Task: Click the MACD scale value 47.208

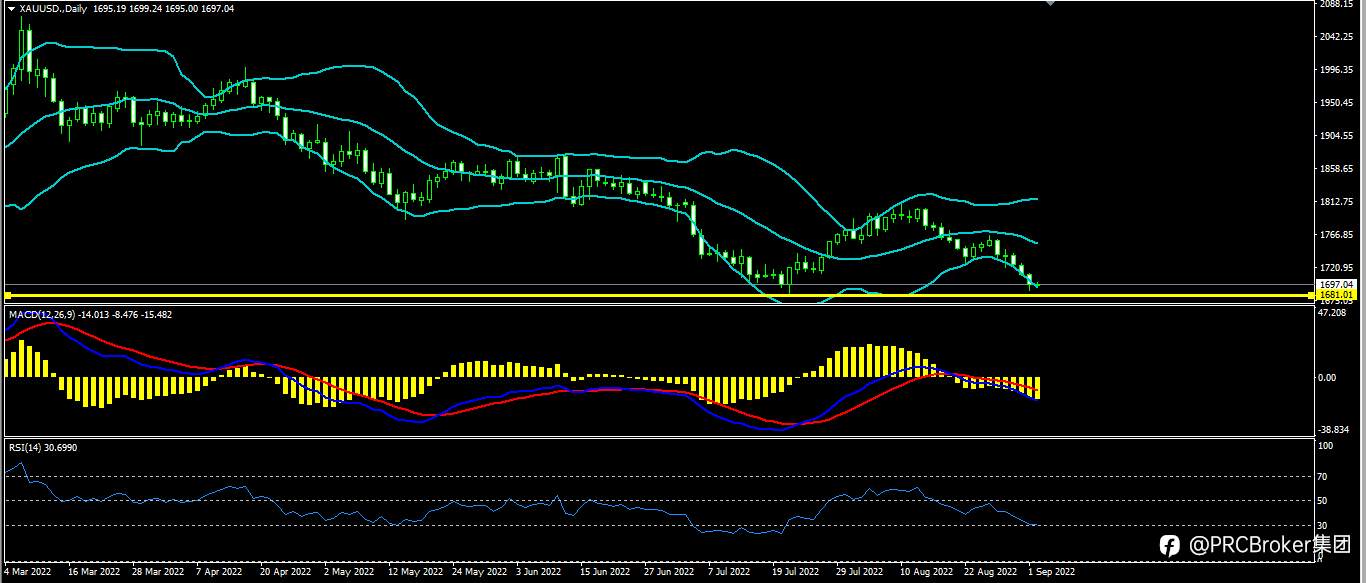Action: click(1333, 313)
